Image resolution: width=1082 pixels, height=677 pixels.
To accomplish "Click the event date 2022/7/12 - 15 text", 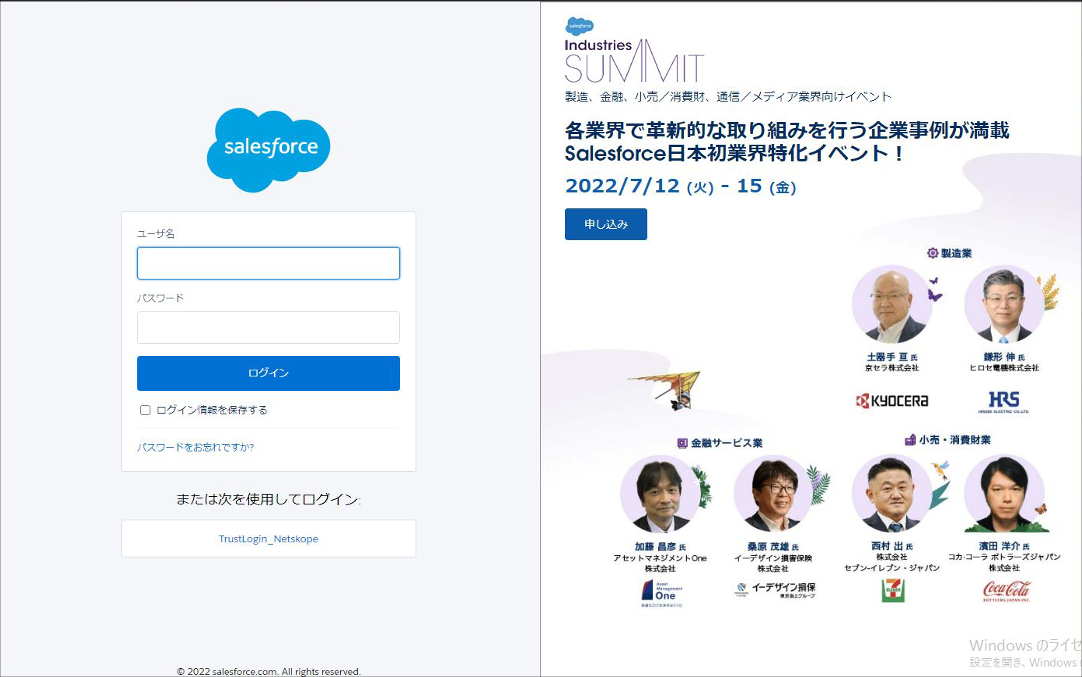I will click(x=680, y=186).
